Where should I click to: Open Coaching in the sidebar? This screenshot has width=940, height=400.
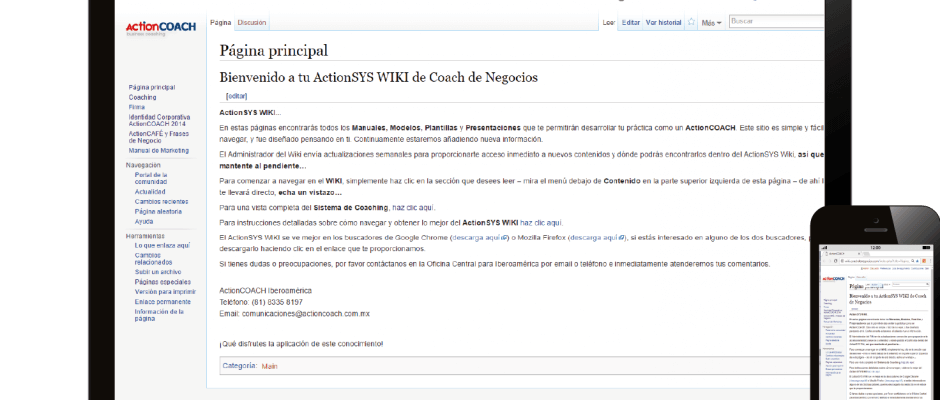(143, 97)
